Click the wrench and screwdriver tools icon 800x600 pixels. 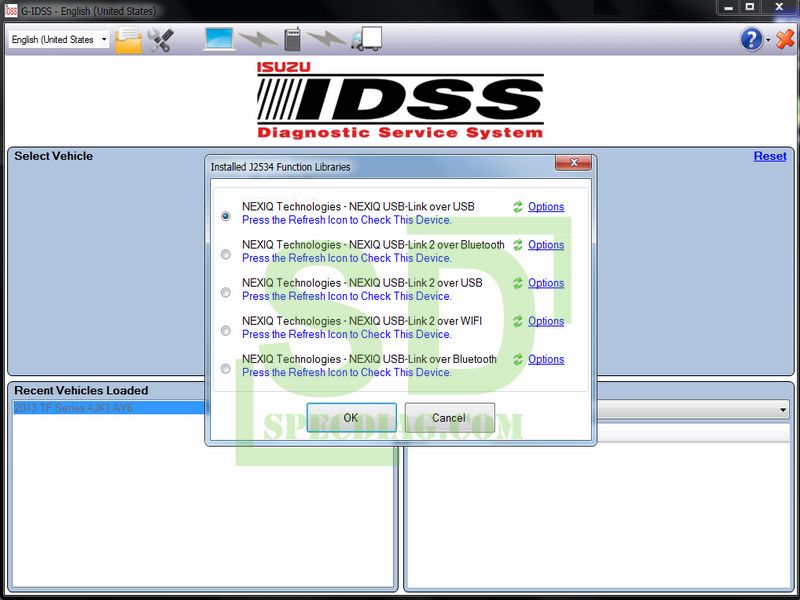tap(160, 40)
